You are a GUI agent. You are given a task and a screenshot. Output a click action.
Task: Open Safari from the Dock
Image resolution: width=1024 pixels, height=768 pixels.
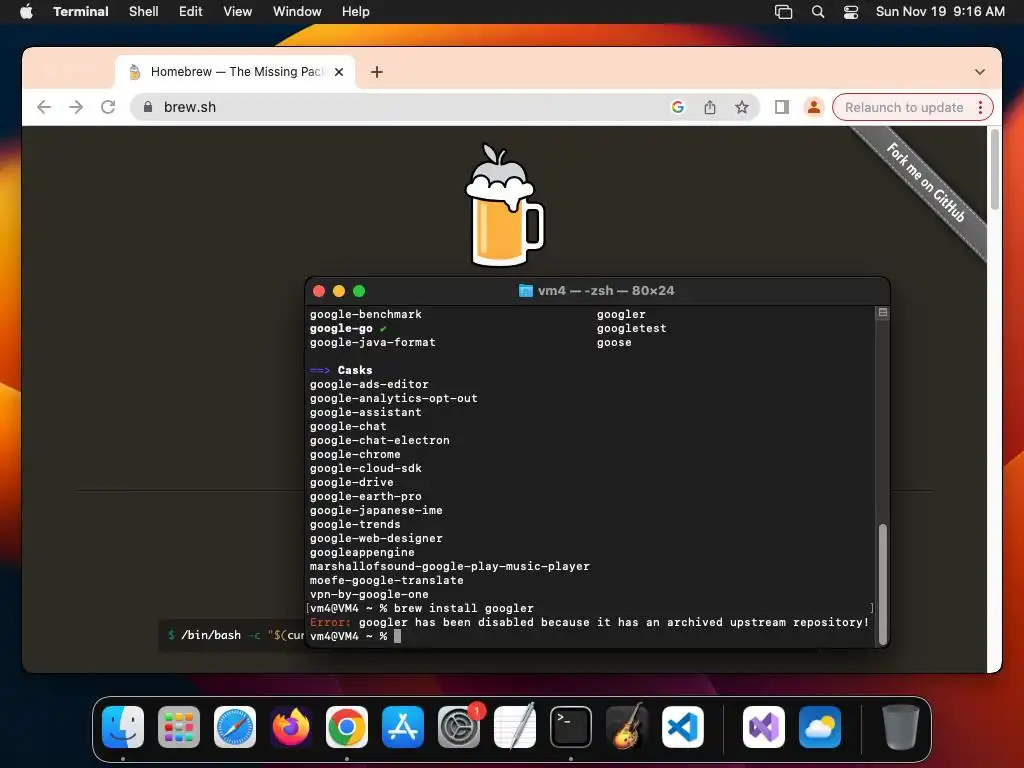(234, 726)
